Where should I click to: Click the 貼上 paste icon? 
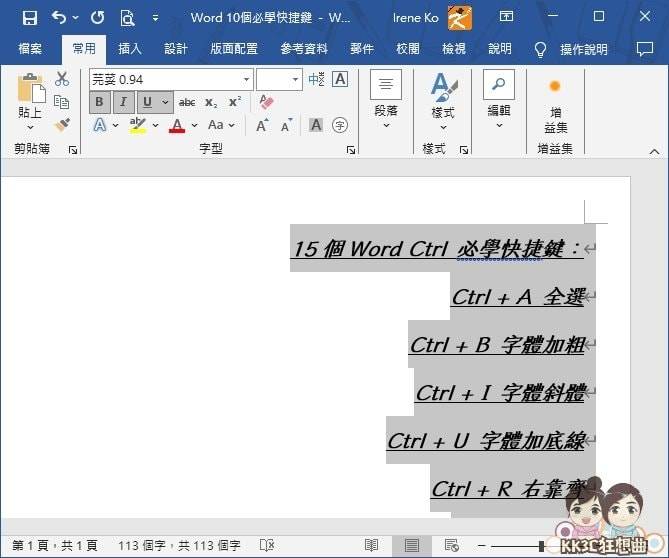31,88
